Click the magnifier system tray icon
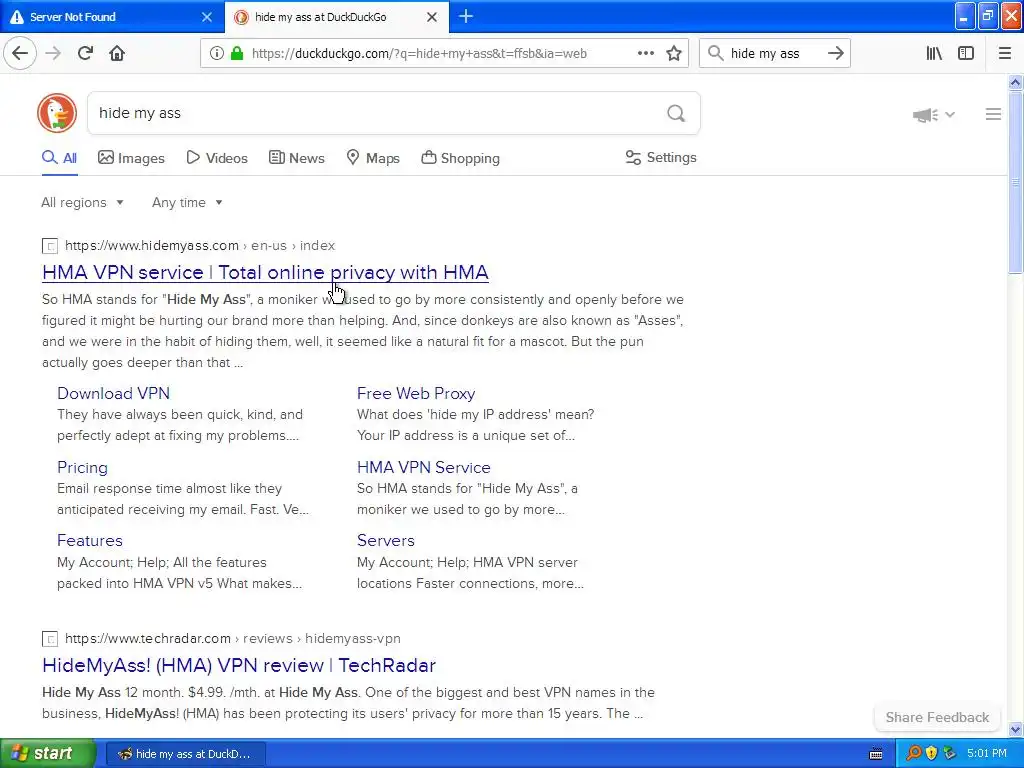The width and height of the screenshot is (1024, 768). 914,753
